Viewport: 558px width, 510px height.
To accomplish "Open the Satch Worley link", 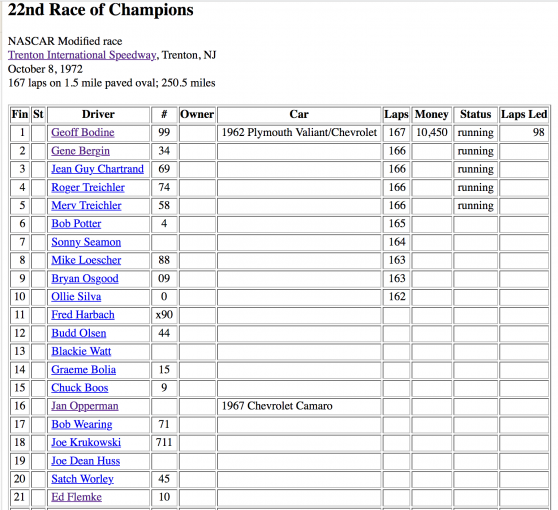I will coord(83,479).
